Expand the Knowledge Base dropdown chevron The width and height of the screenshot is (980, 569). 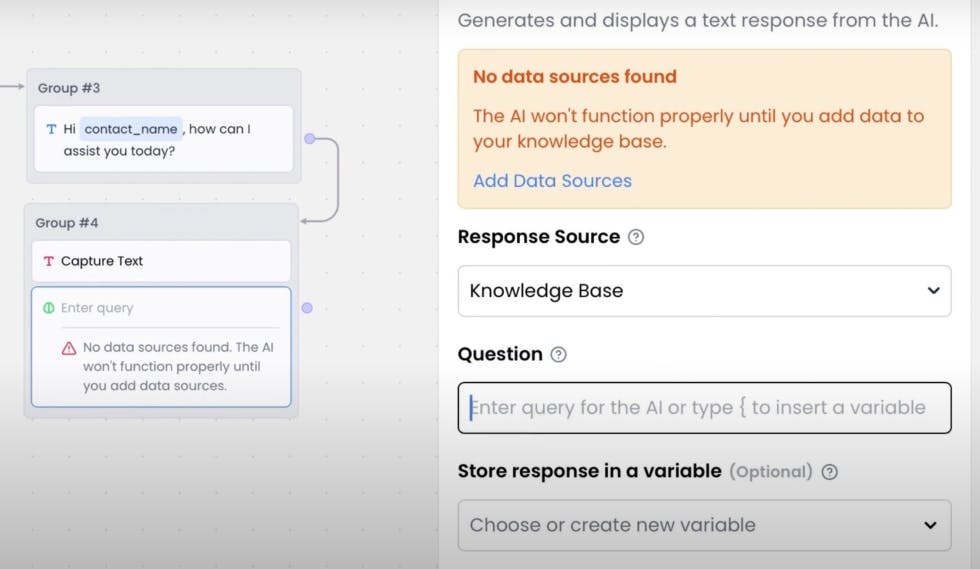click(933, 291)
